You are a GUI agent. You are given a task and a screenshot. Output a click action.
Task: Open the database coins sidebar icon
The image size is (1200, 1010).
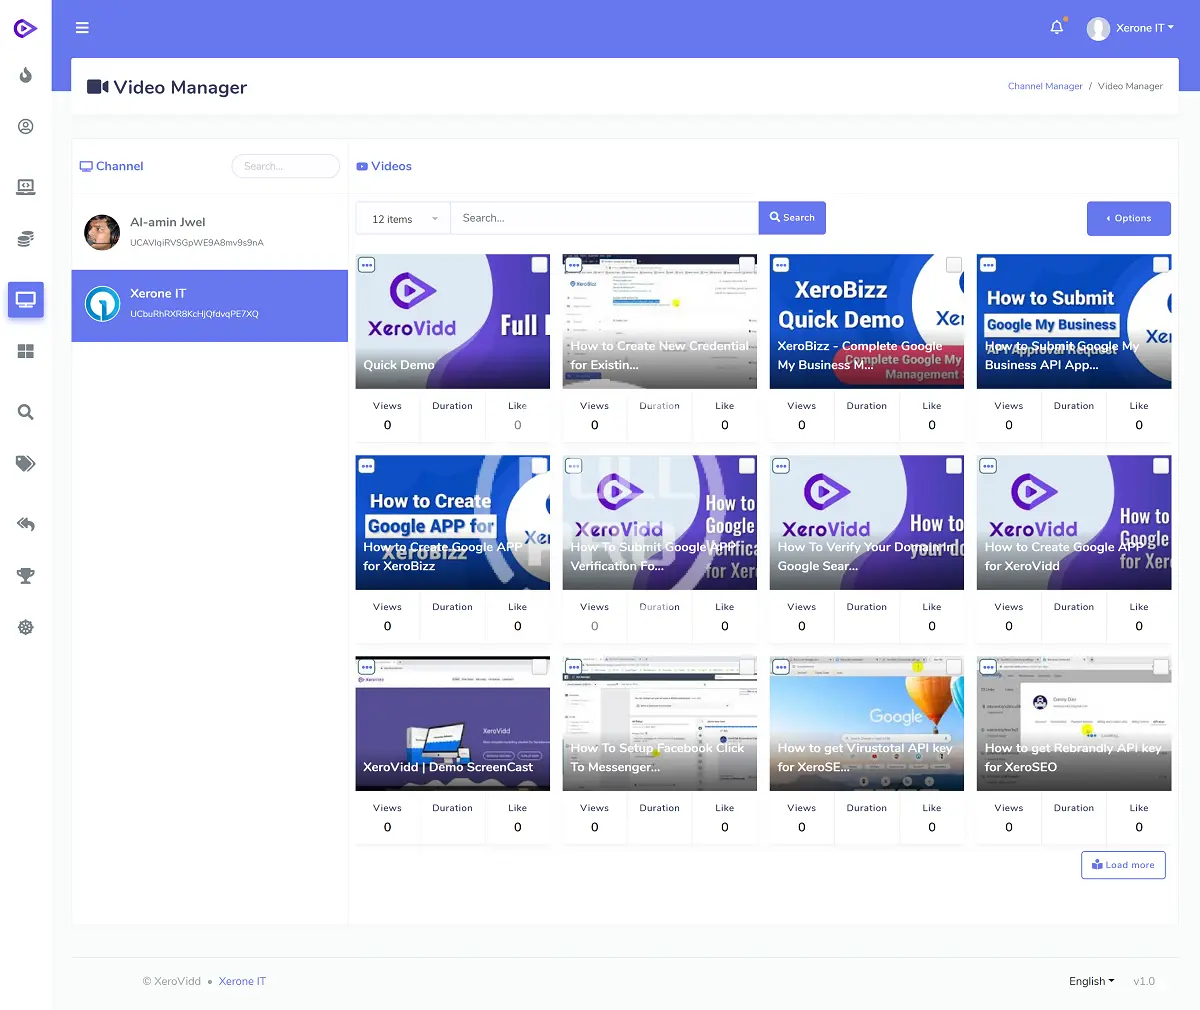click(26, 239)
